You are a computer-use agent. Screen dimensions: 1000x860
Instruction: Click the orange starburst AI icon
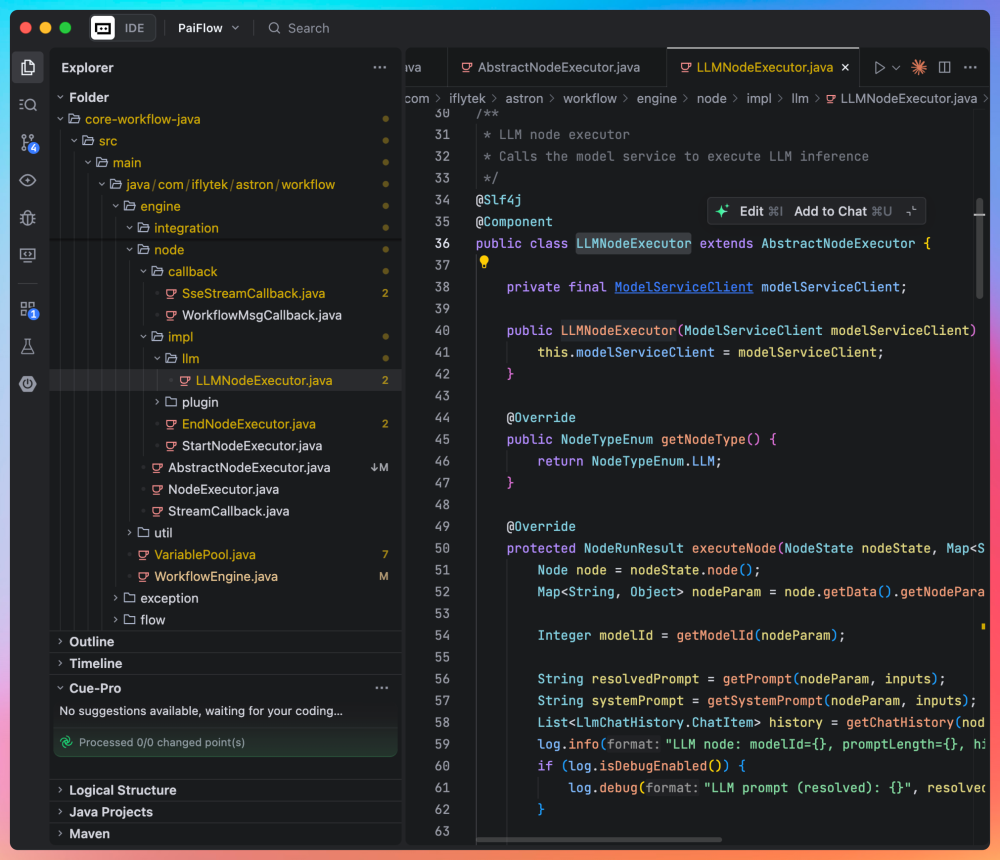coord(918,68)
